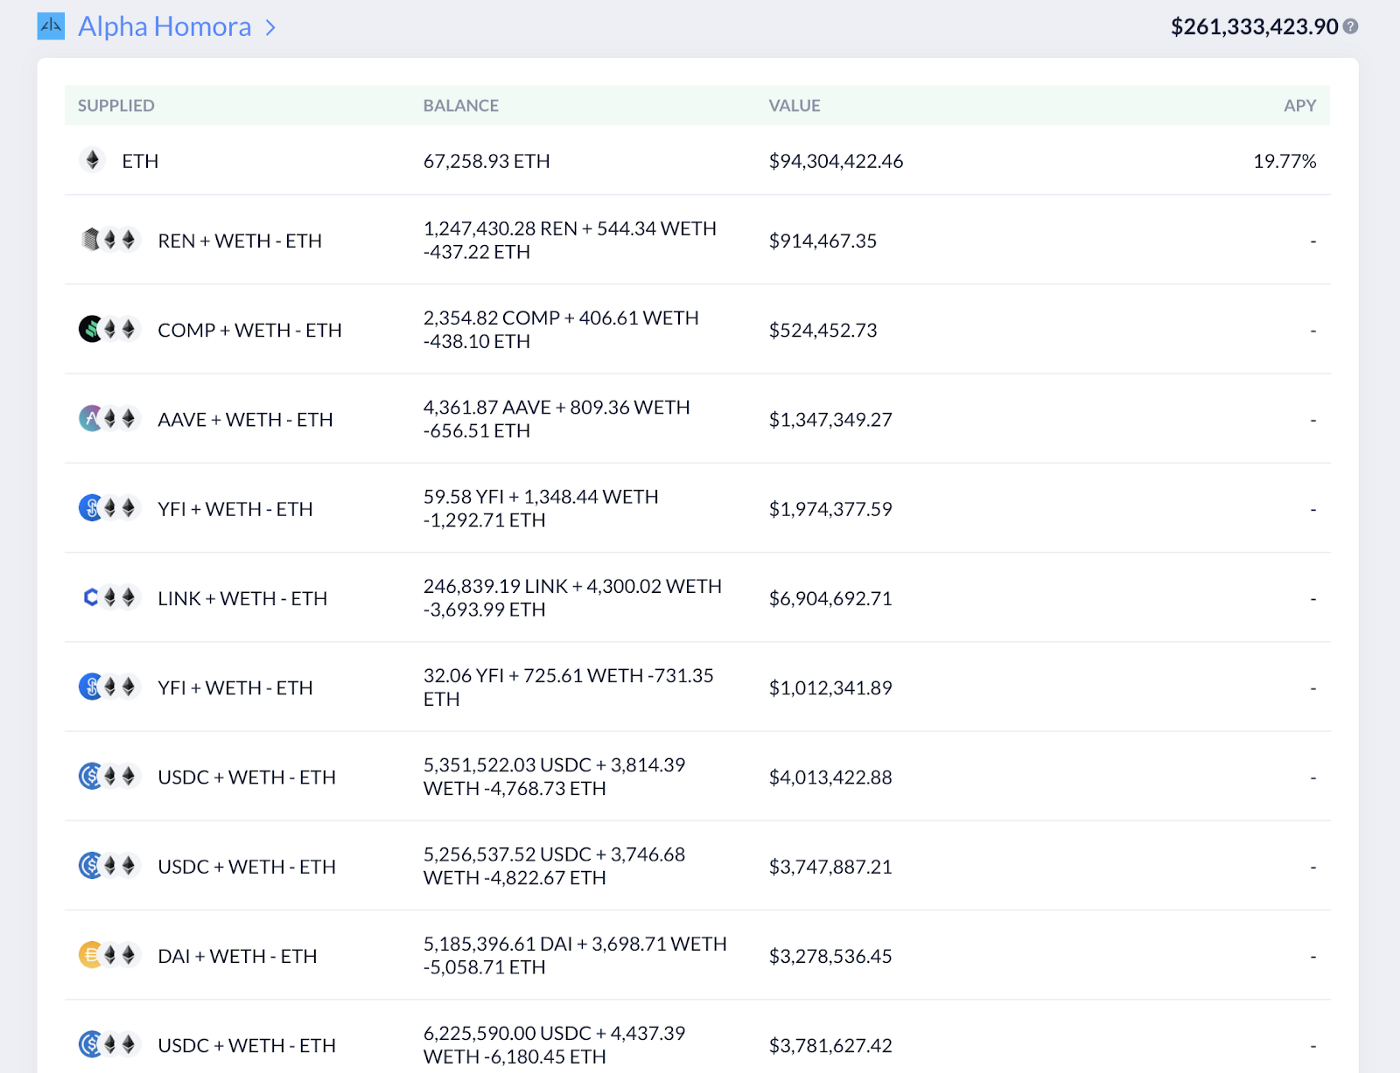Select the $1,012,341.89 value
This screenshot has width=1400, height=1073.
pos(831,688)
